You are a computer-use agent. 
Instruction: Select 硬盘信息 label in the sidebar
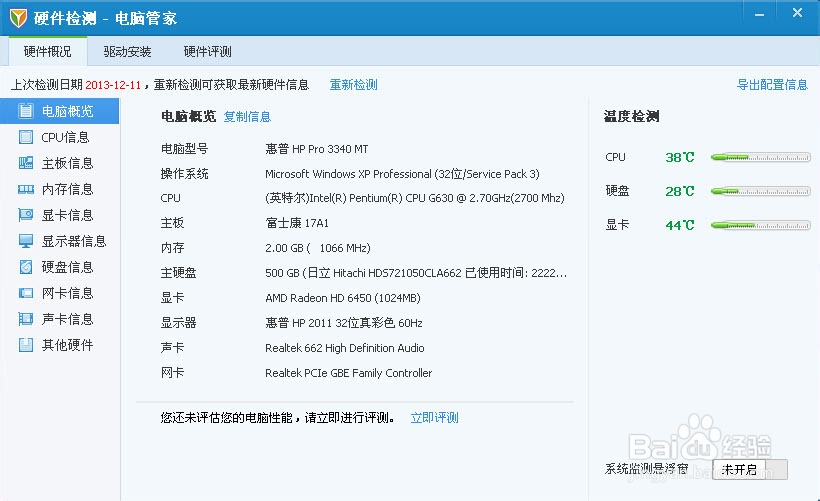pyautogui.click(x=67, y=267)
